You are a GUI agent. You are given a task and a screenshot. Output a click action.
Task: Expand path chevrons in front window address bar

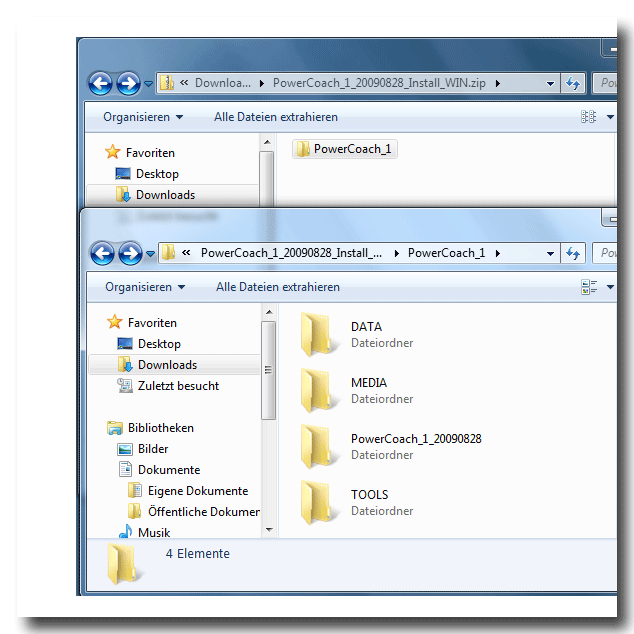186,253
